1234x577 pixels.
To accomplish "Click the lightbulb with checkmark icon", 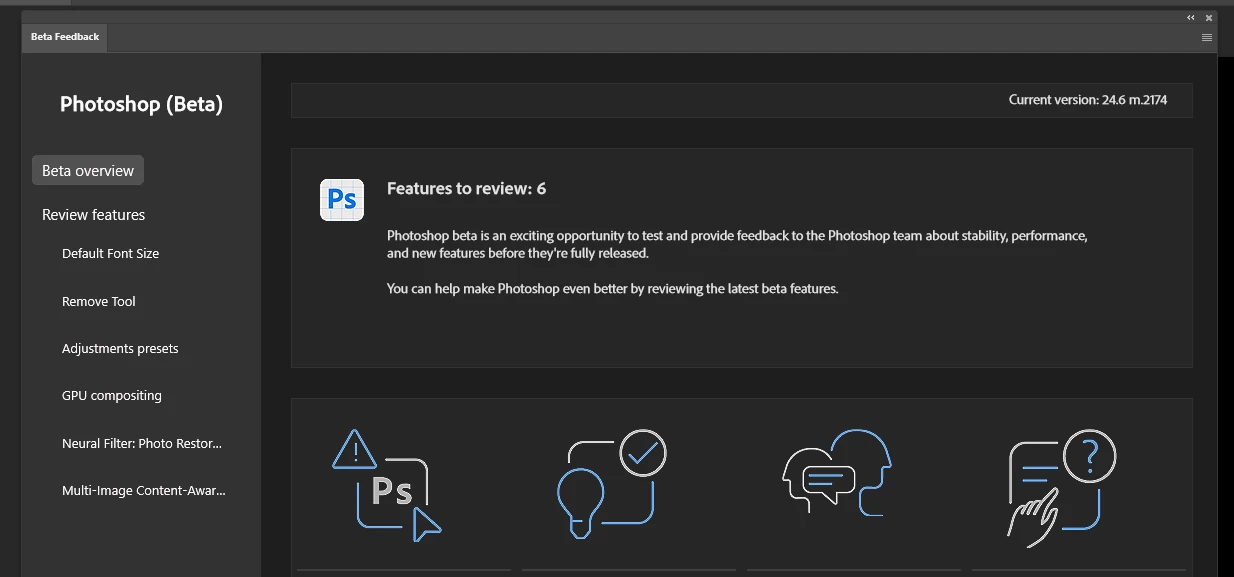I will coord(611,484).
